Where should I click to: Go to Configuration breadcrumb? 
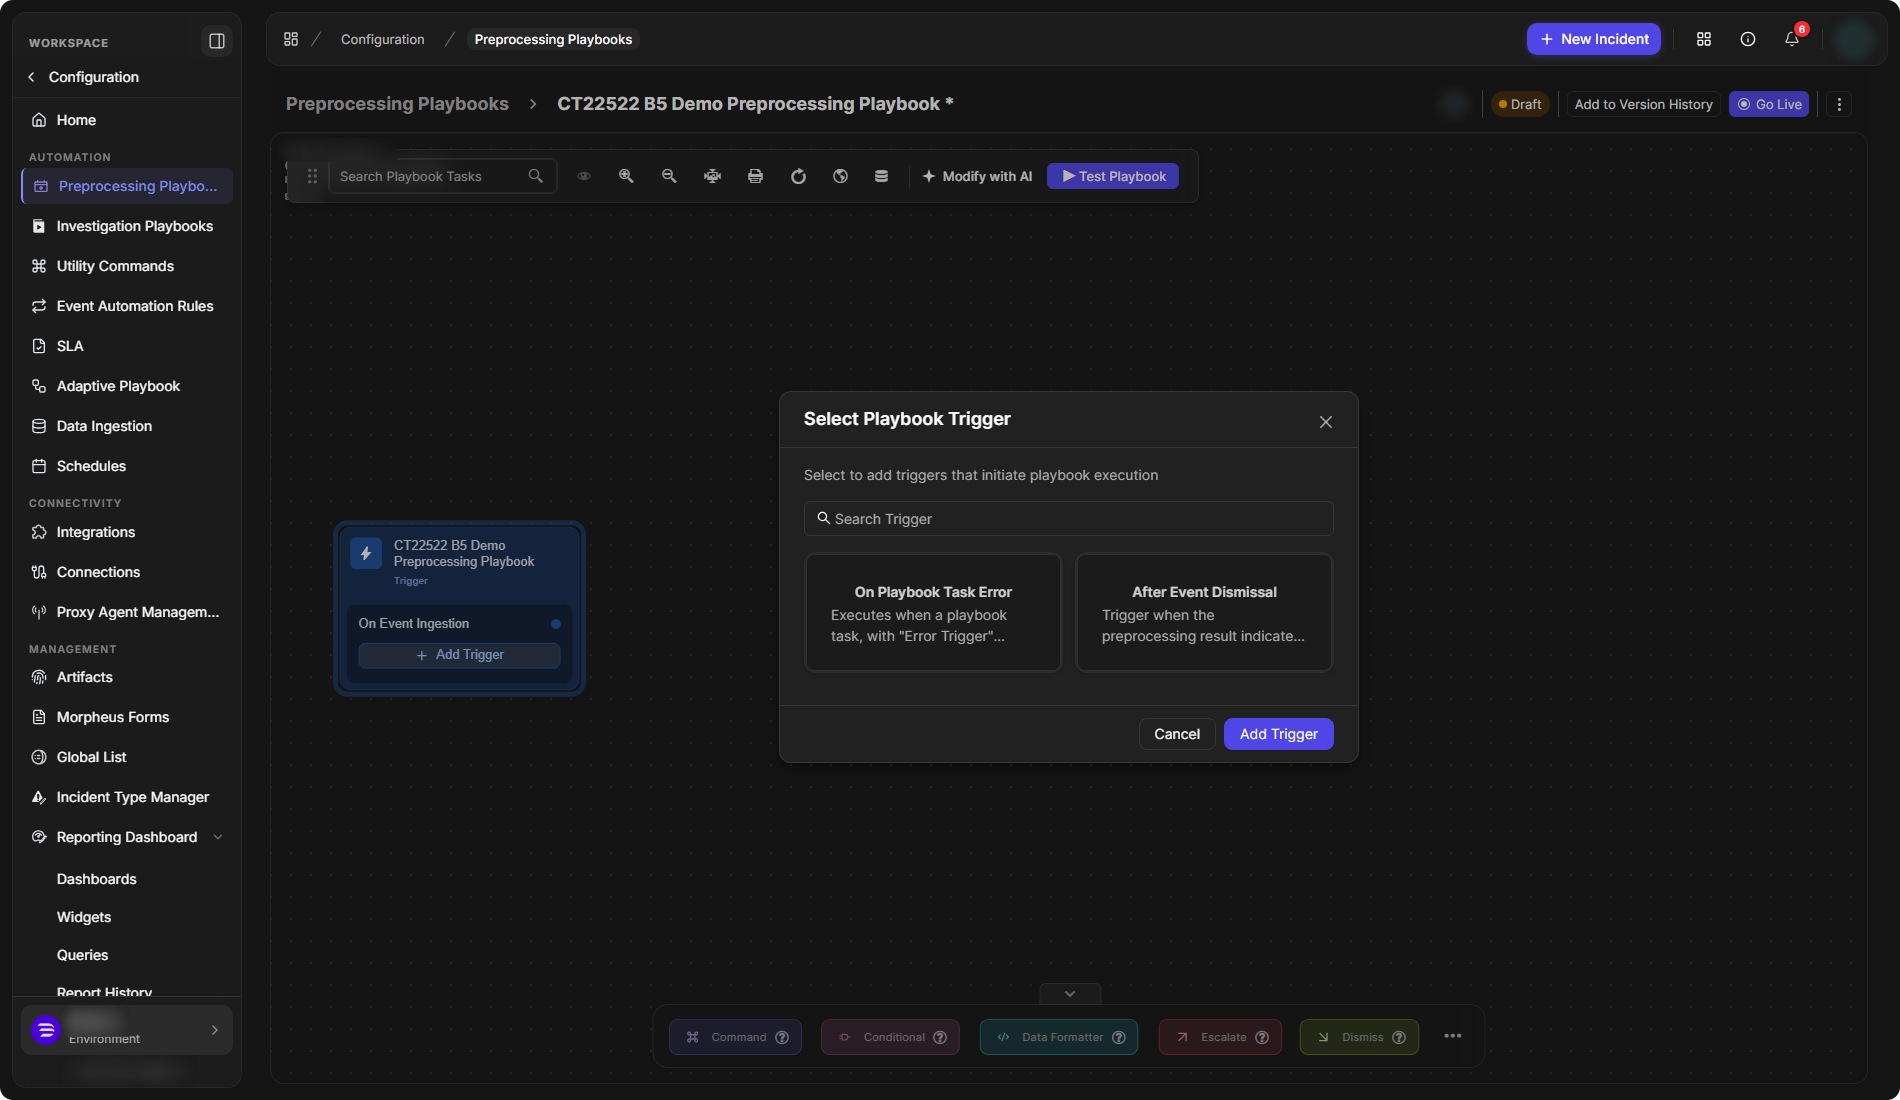[382, 39]
